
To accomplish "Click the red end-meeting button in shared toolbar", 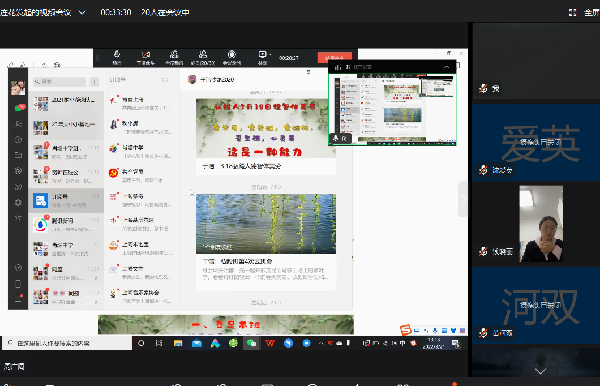I will [334, 57].
